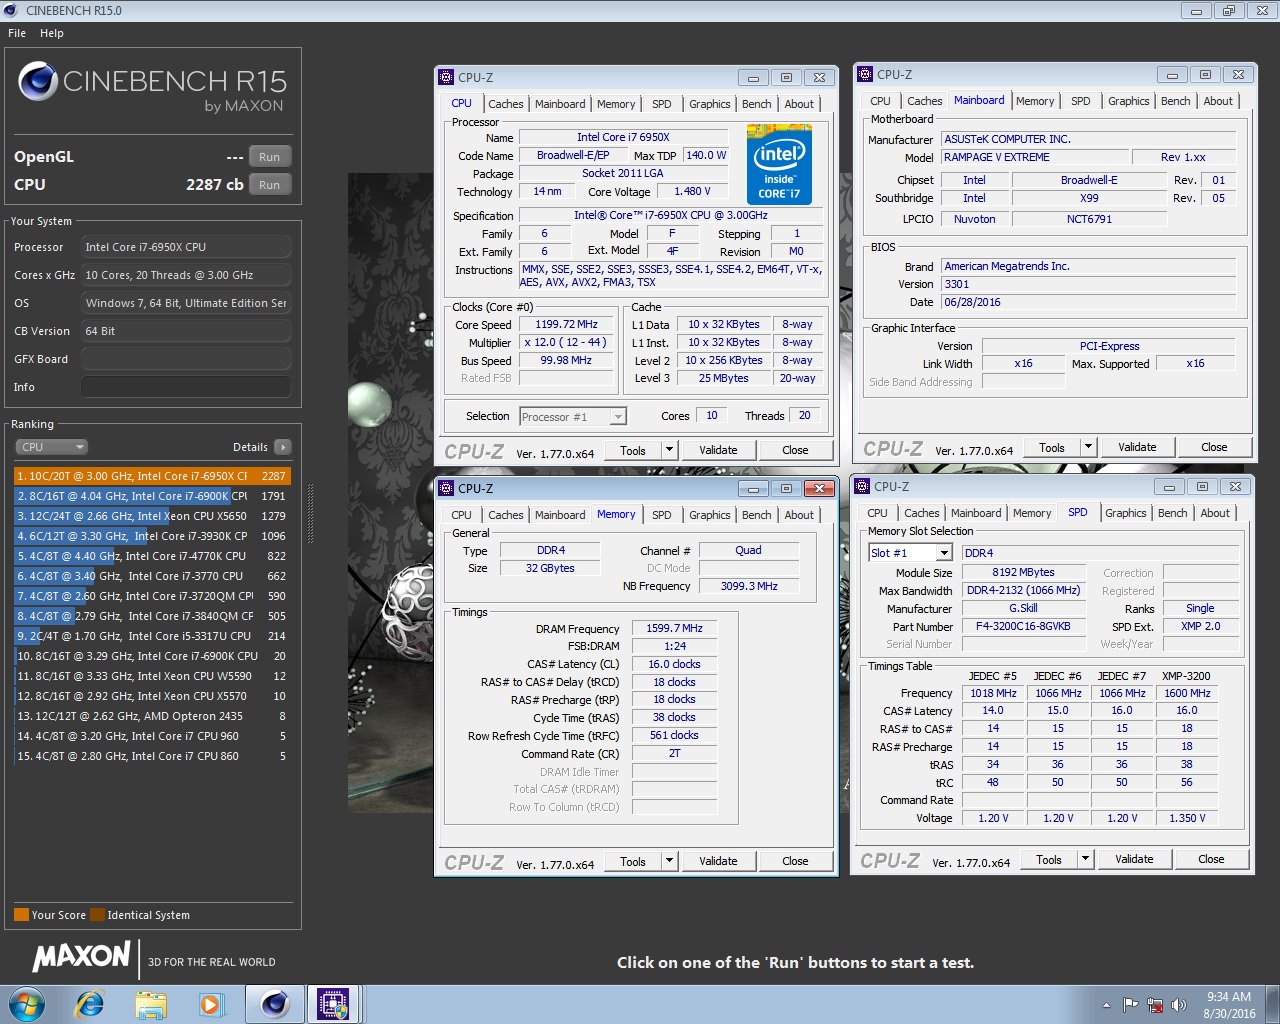1280x1024 pixels.
Task: Click the Part Number F4-3200C16-8GVKB
Action: (x=1023, y=626)
